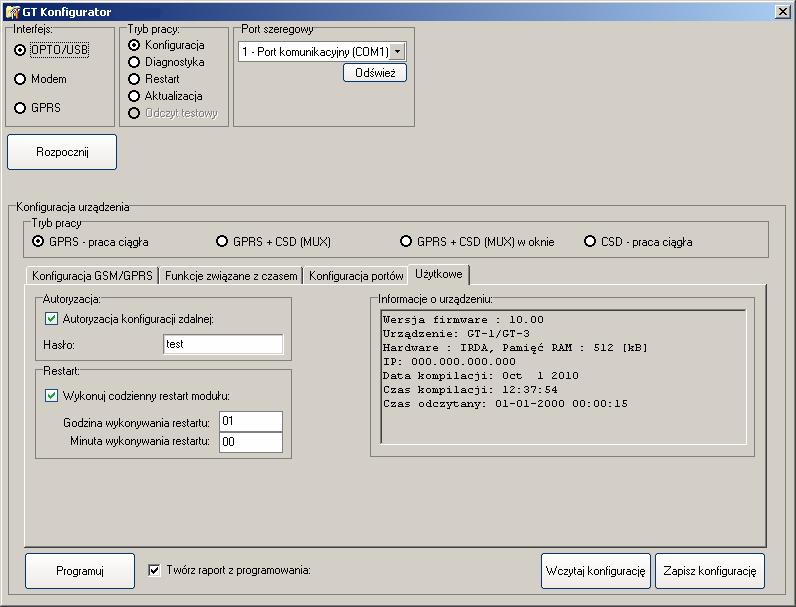Toggle Twórz raport z programowania checkbox
Viewport: 796px width, 607px height.
point(154,570)
